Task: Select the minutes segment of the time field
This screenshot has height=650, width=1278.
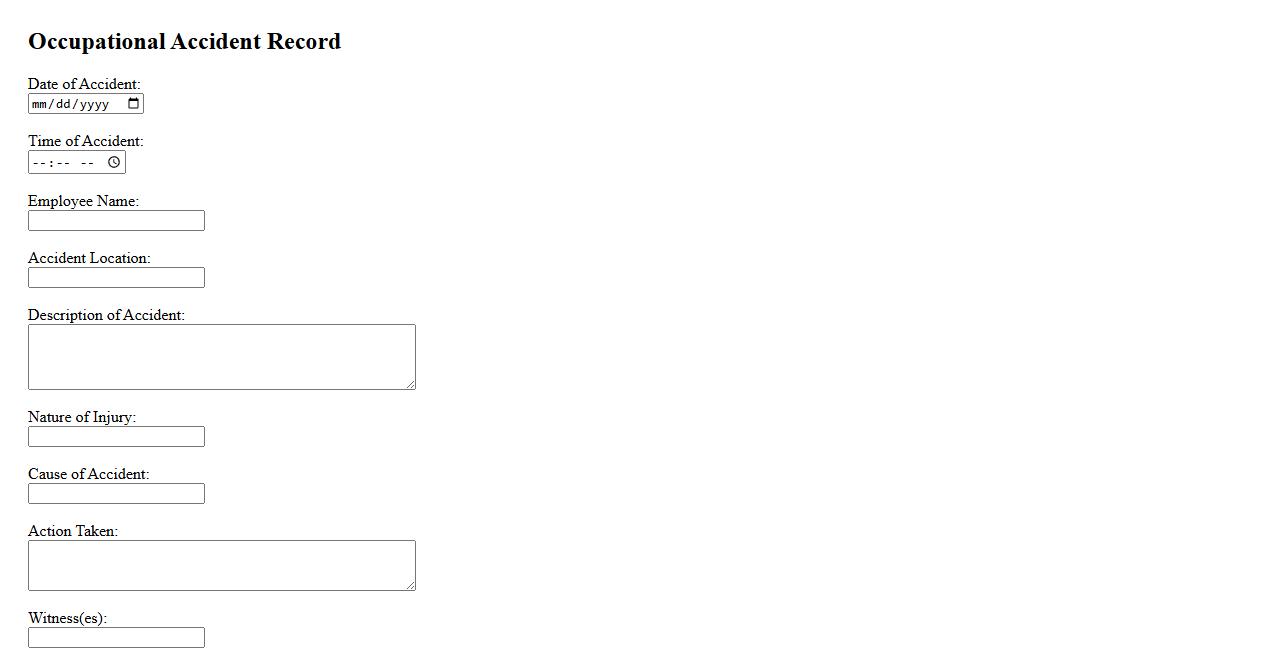Action: pos(62,163)
